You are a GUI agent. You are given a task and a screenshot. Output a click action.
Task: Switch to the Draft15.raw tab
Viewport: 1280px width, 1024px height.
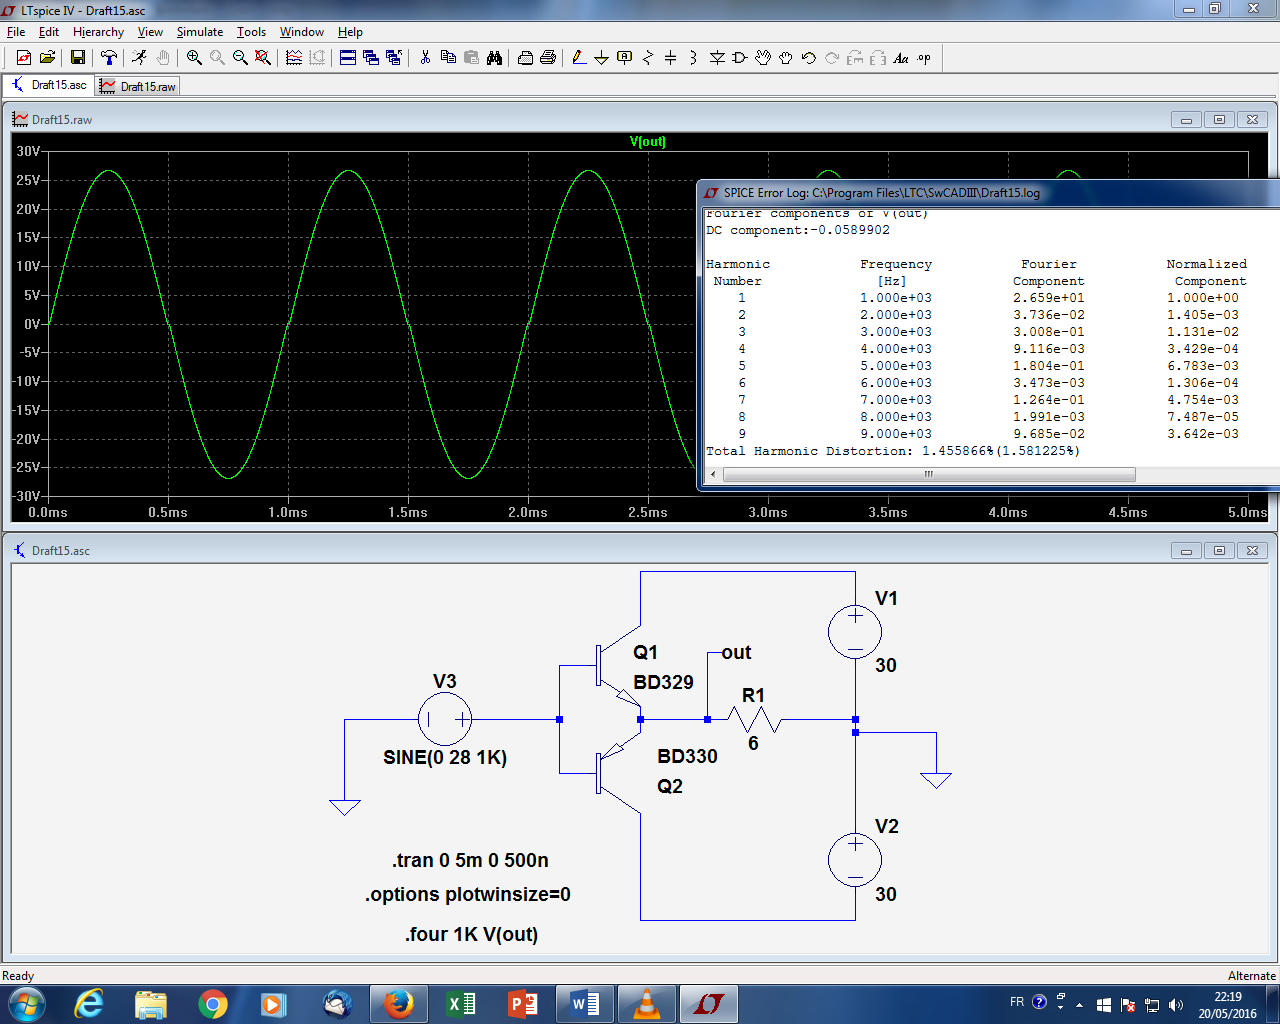(x=138, y=87)
